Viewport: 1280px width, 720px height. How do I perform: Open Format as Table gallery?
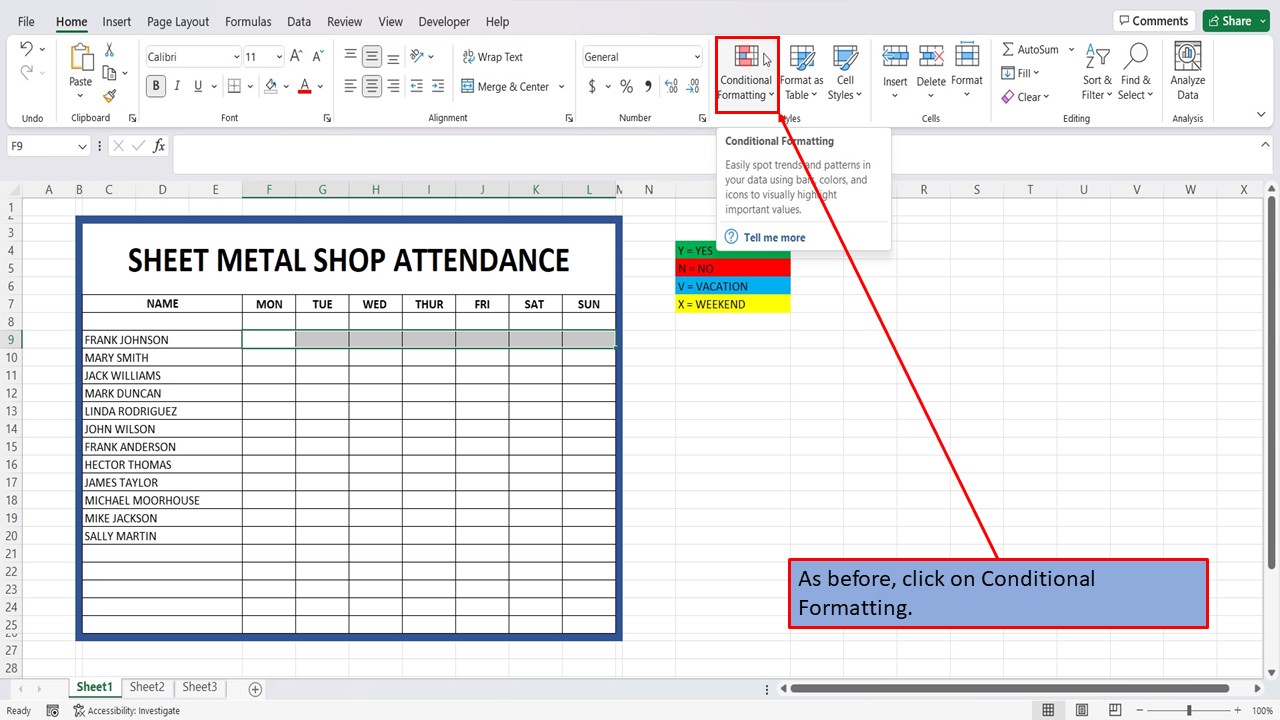tap(802, 72)
